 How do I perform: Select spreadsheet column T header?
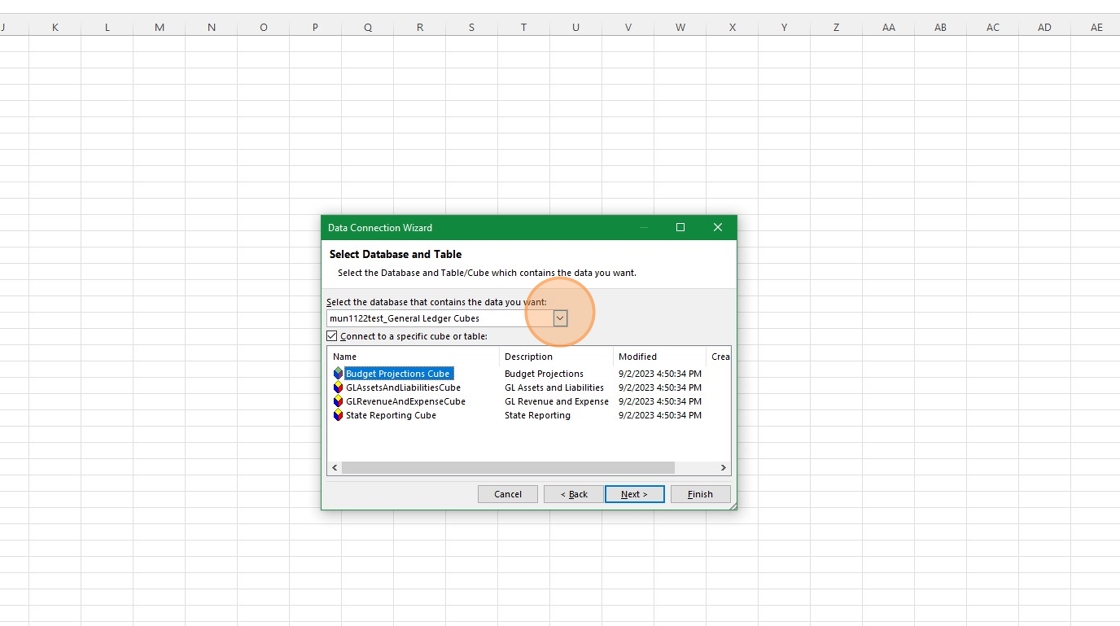(524, 27)
